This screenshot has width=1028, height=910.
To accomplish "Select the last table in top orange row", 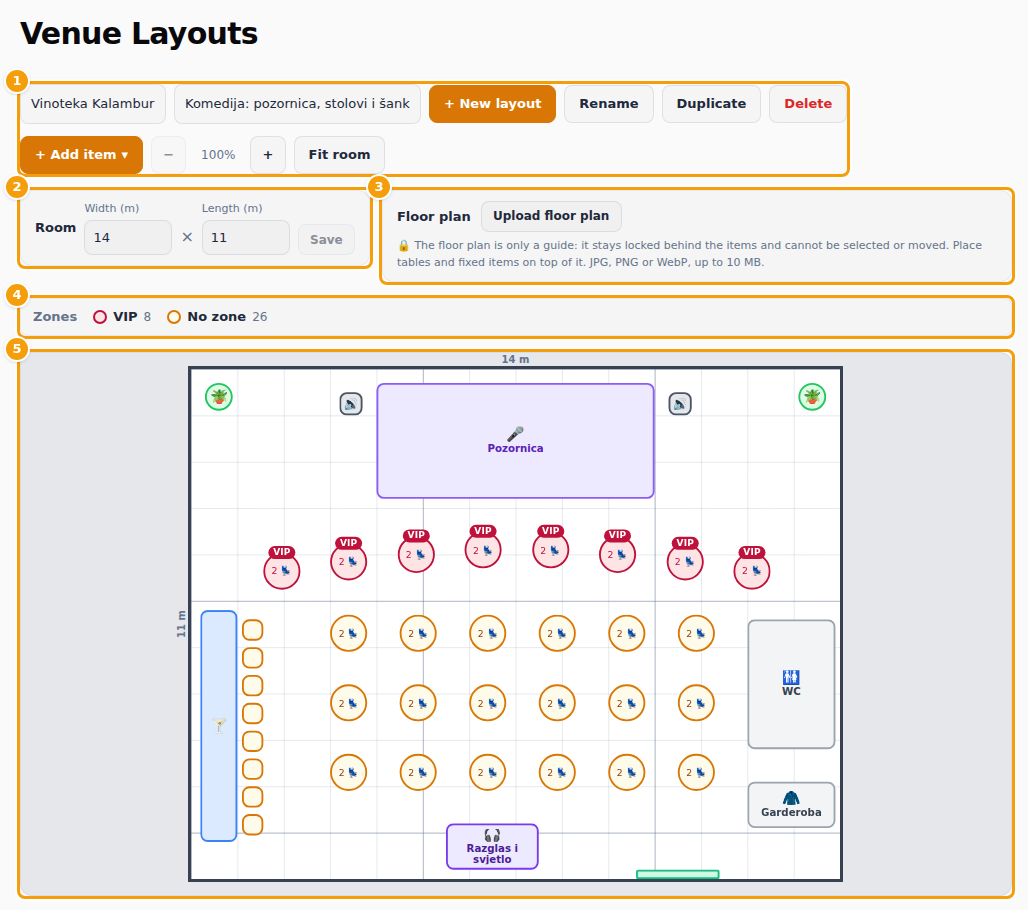I will (x=696, y=633).
